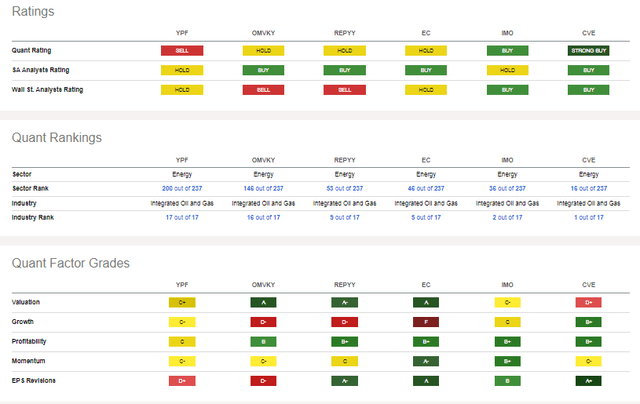Click the 'Quant Factor Grades' section heading
The height and width of the screenshot is (404, 640).
click(71, 263)
